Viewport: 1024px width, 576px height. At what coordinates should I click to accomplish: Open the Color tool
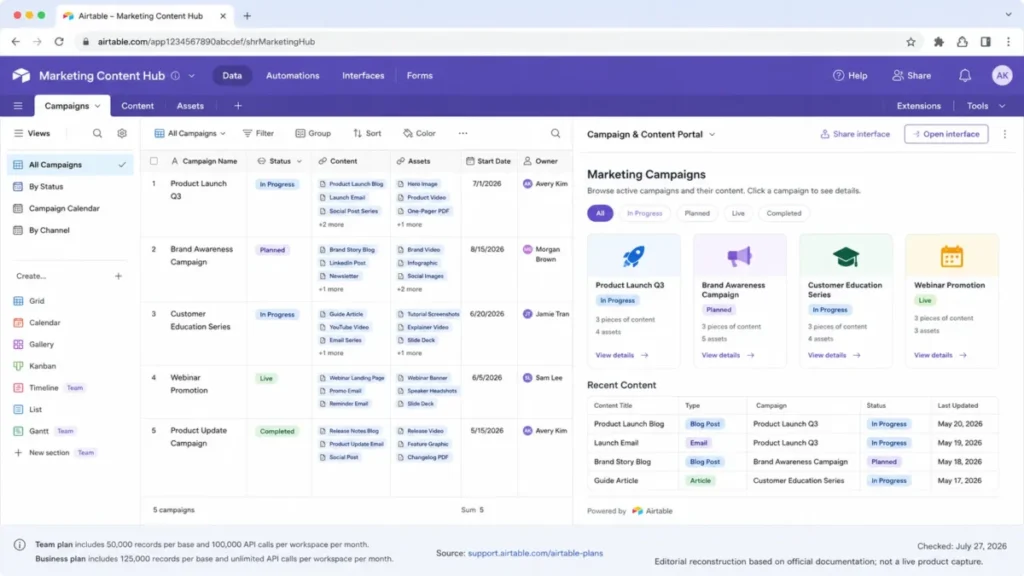pyautogui.click(x=419, y=133)
